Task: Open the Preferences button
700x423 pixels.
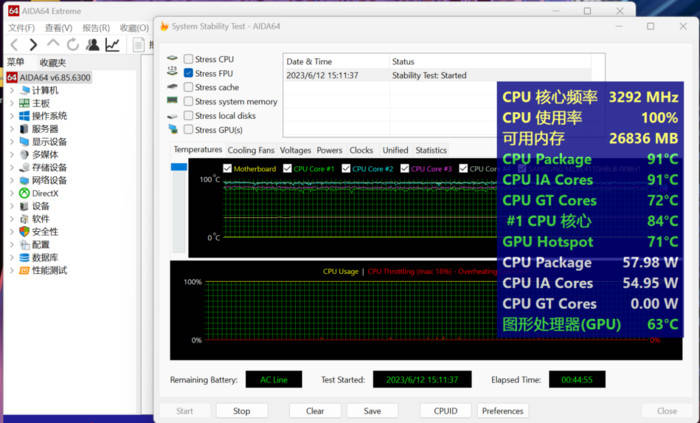Action: point(503,411)
